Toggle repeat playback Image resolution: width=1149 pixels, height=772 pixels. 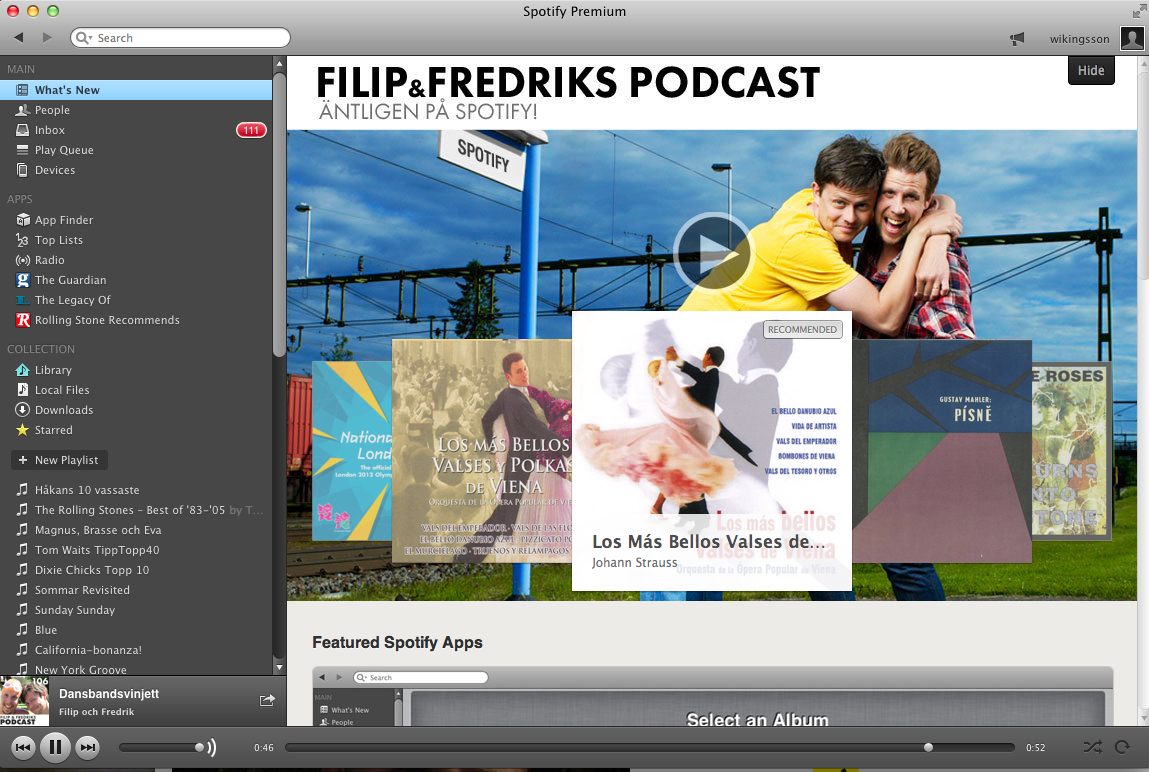1122,747
